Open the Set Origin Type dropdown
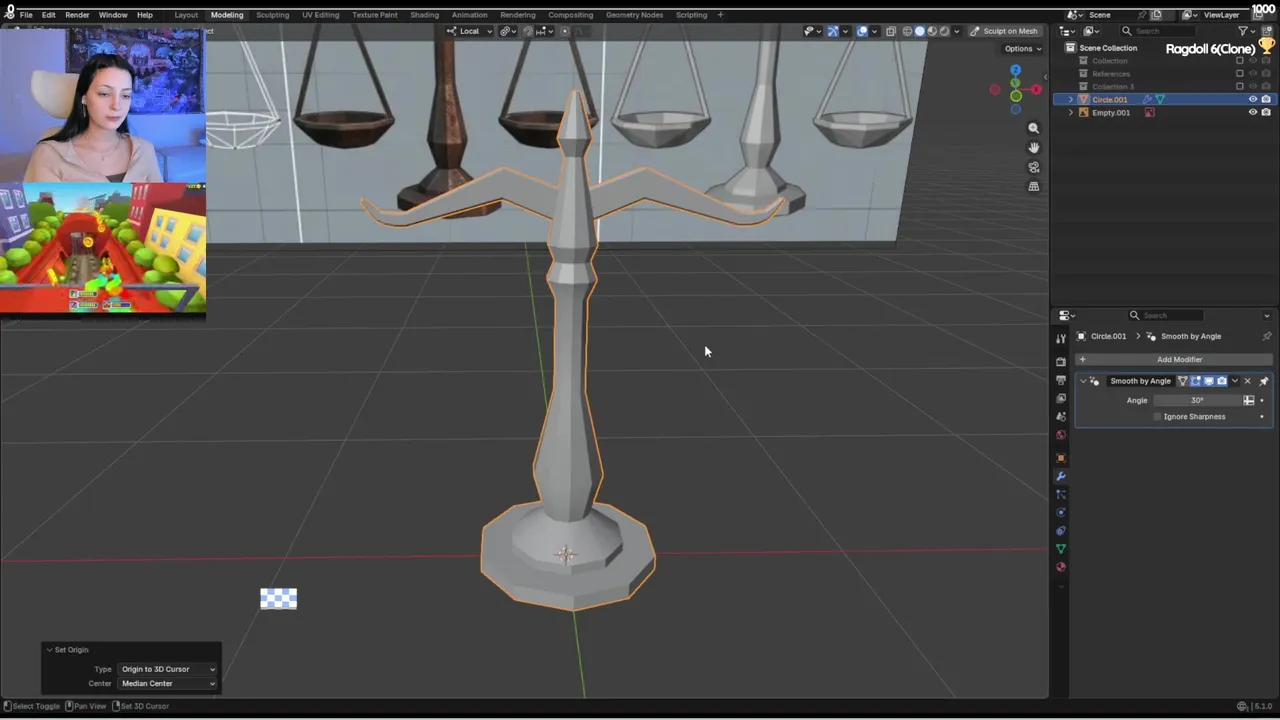 [x=168, y=669]
